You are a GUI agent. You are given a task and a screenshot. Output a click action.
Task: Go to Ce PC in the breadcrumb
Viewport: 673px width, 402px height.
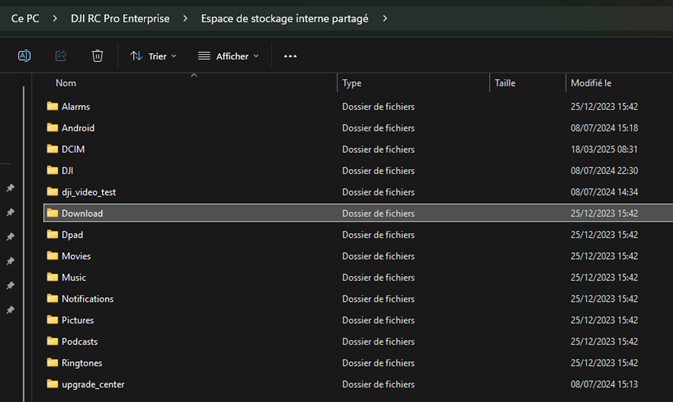(x=25, y=19)
